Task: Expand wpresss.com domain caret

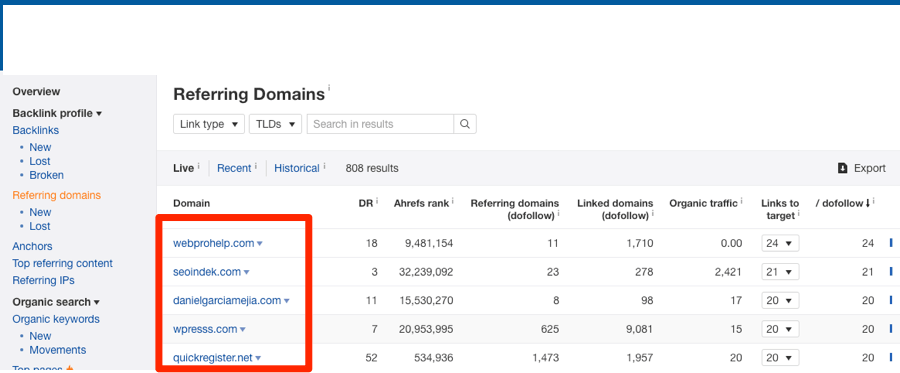Action: pos(242,329)
